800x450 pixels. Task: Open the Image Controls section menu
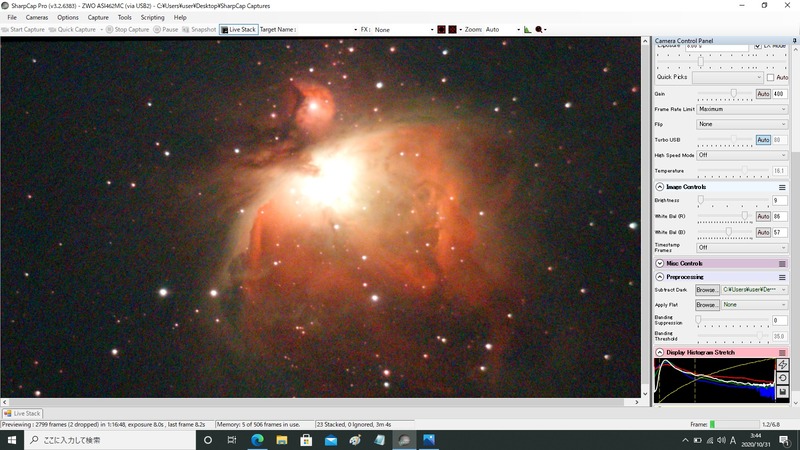pyautogui.click(x=782, y=187)
